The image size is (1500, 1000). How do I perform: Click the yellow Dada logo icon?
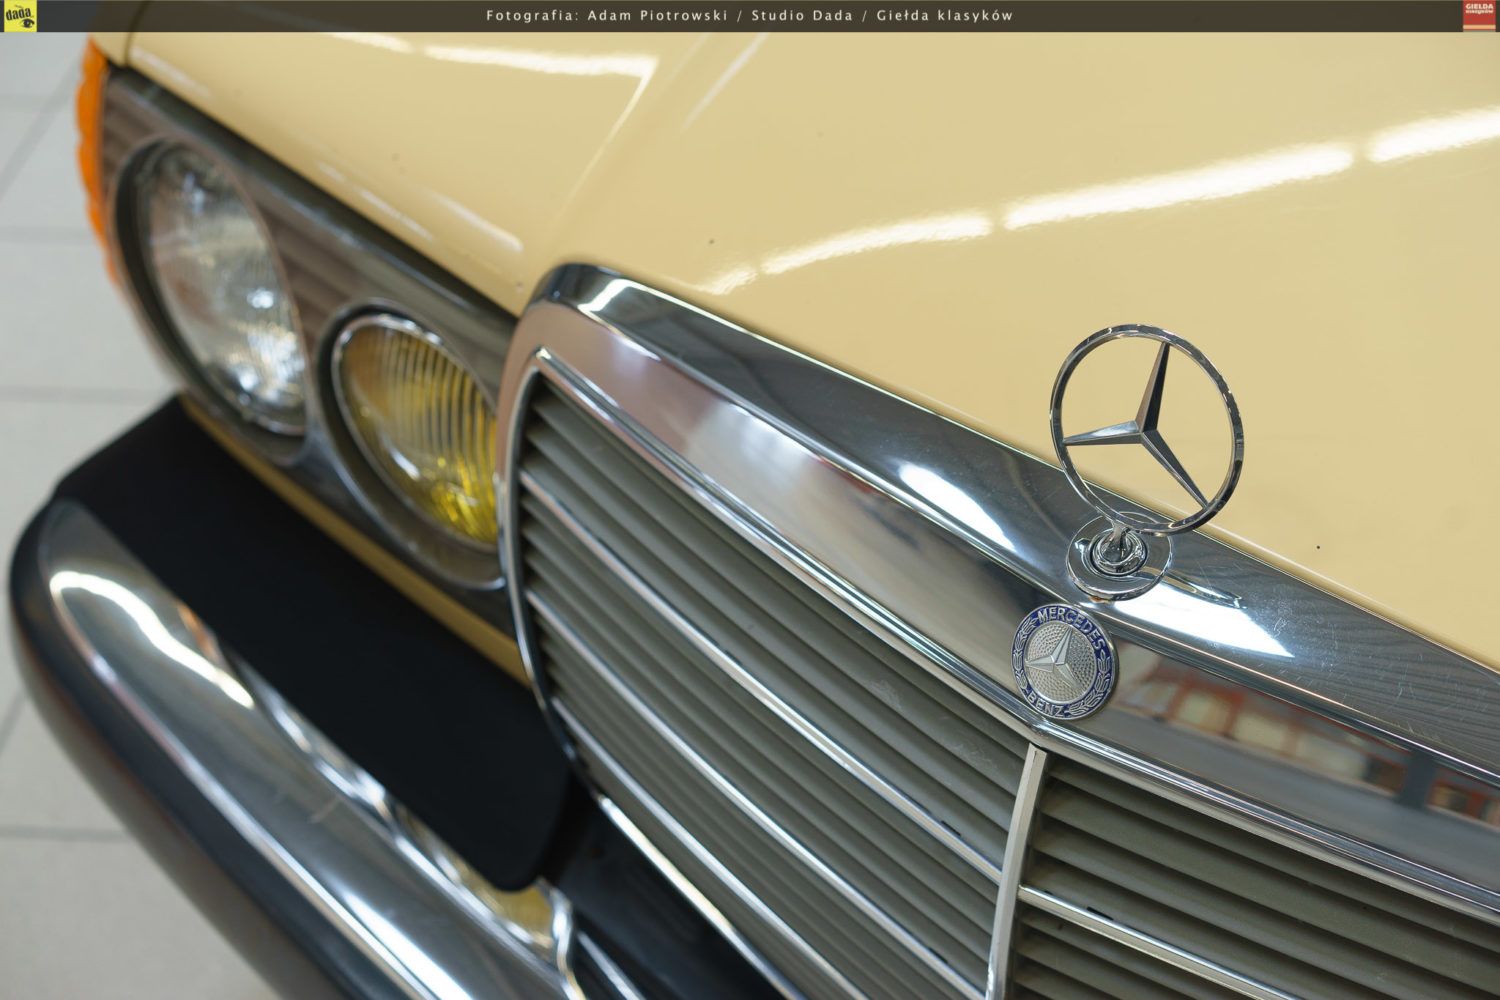pos(19,16)
